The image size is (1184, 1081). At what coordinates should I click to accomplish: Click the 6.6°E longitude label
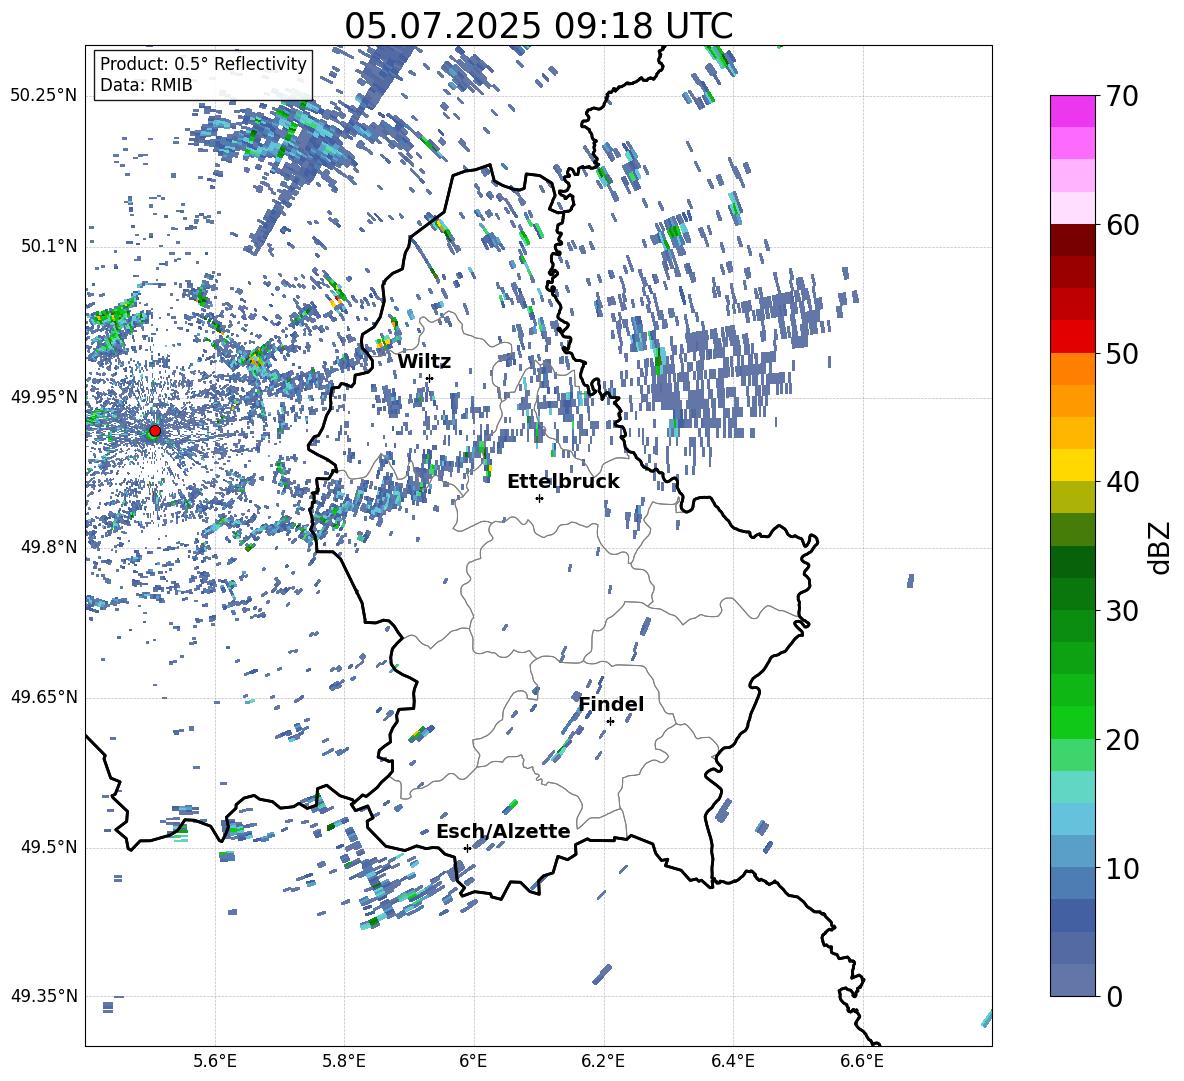point(862,1061)
